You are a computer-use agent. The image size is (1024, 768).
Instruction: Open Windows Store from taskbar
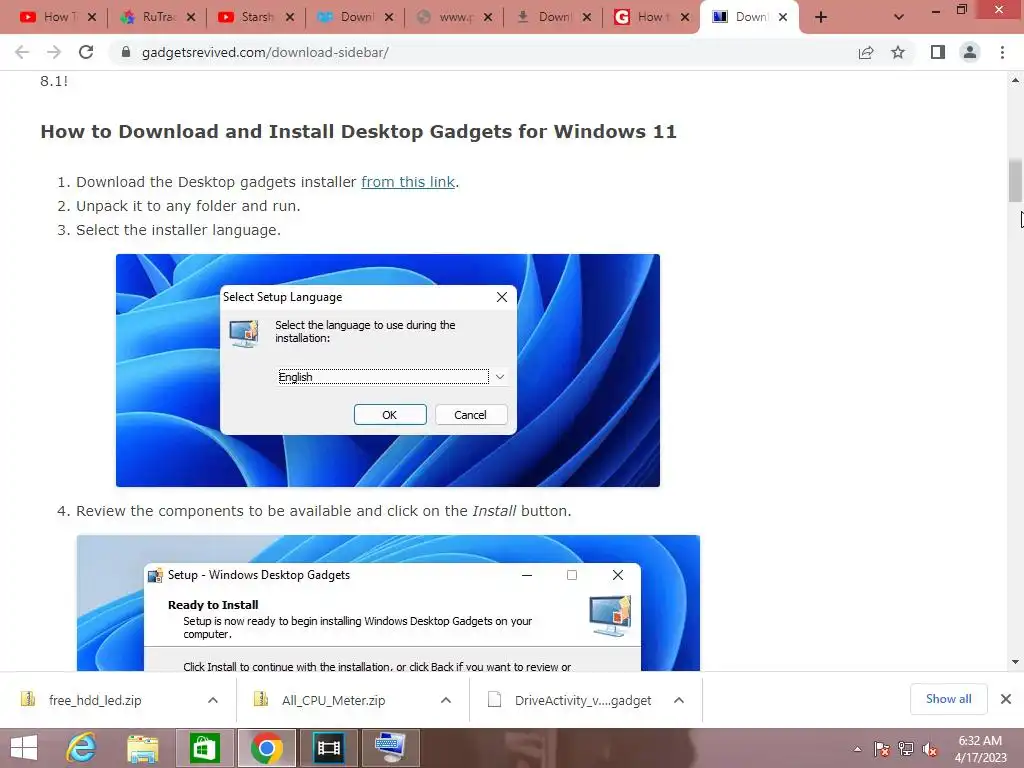coord(204,748)
